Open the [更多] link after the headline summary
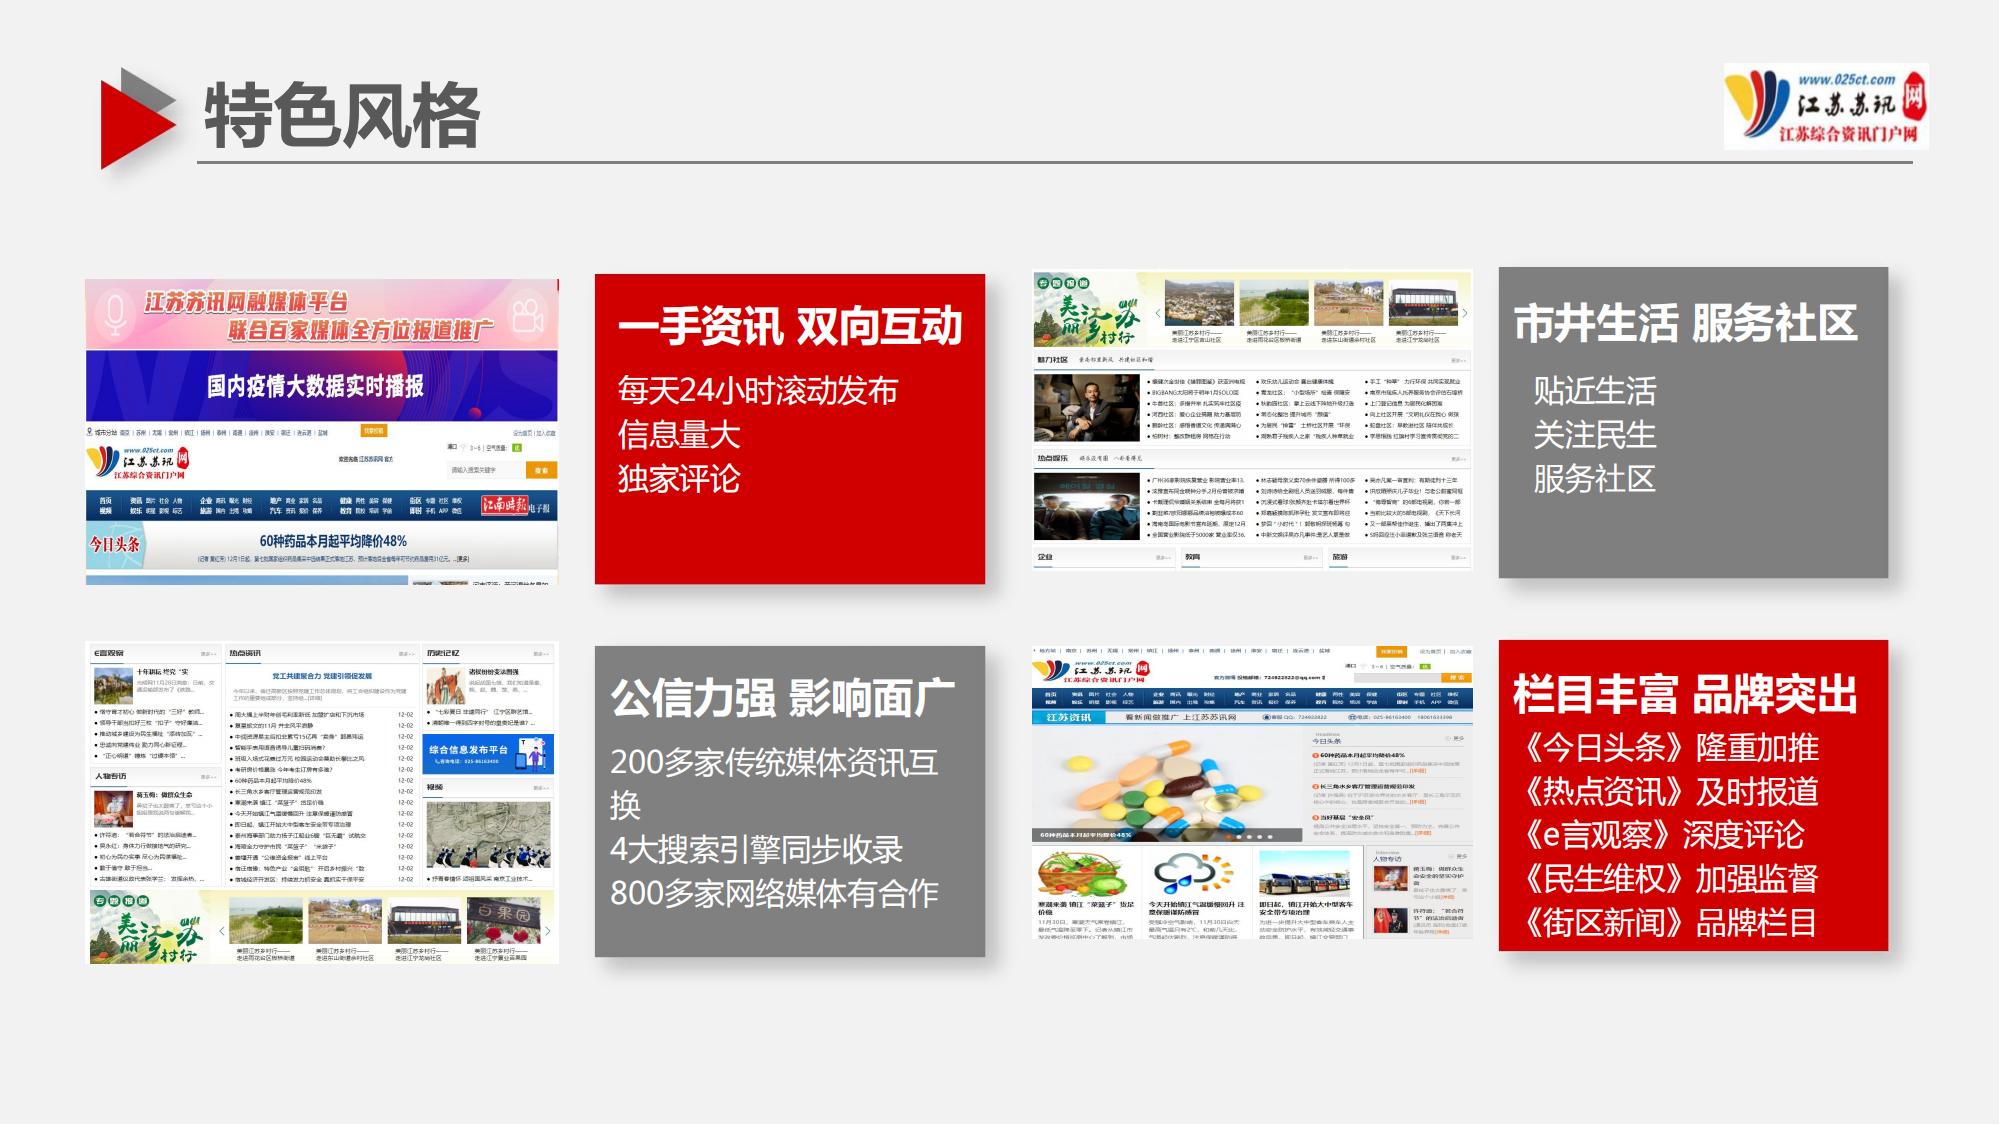 462,560
